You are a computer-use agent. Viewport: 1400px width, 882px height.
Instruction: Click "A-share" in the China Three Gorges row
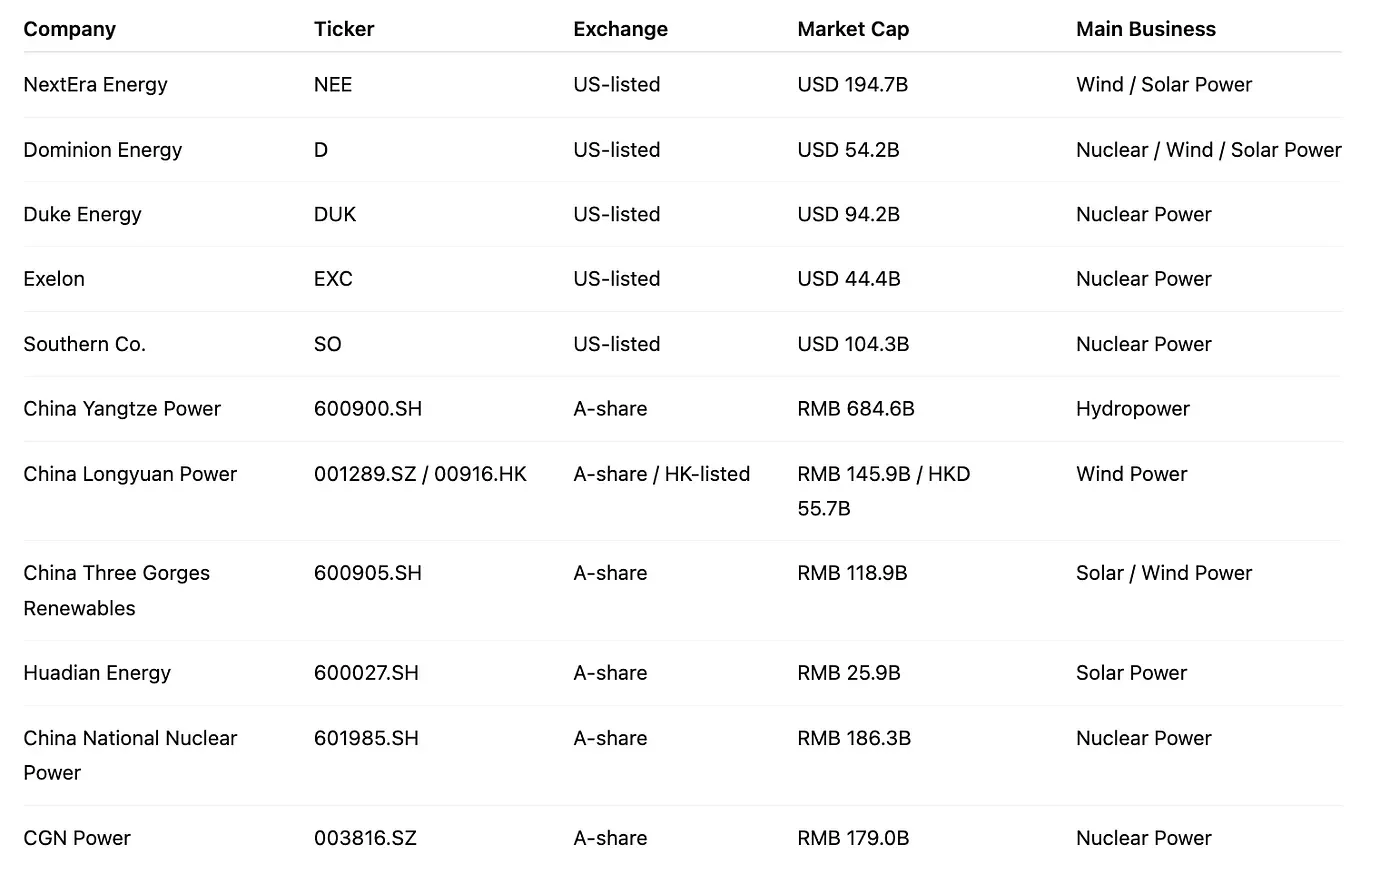[611, 573]
